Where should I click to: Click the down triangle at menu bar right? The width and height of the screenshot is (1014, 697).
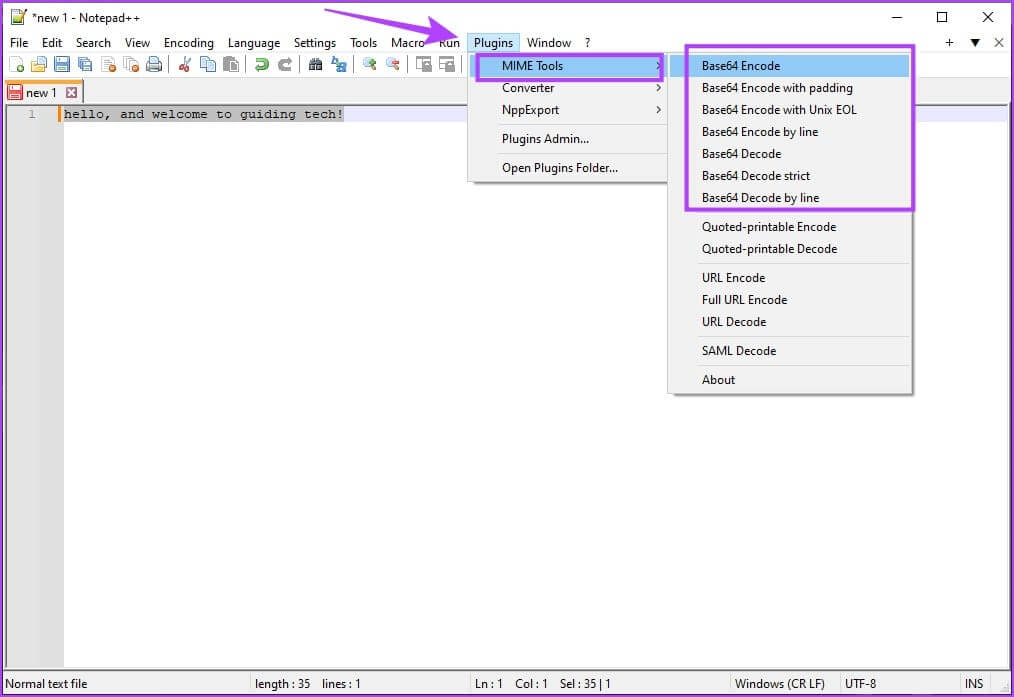tap(975, 43)
